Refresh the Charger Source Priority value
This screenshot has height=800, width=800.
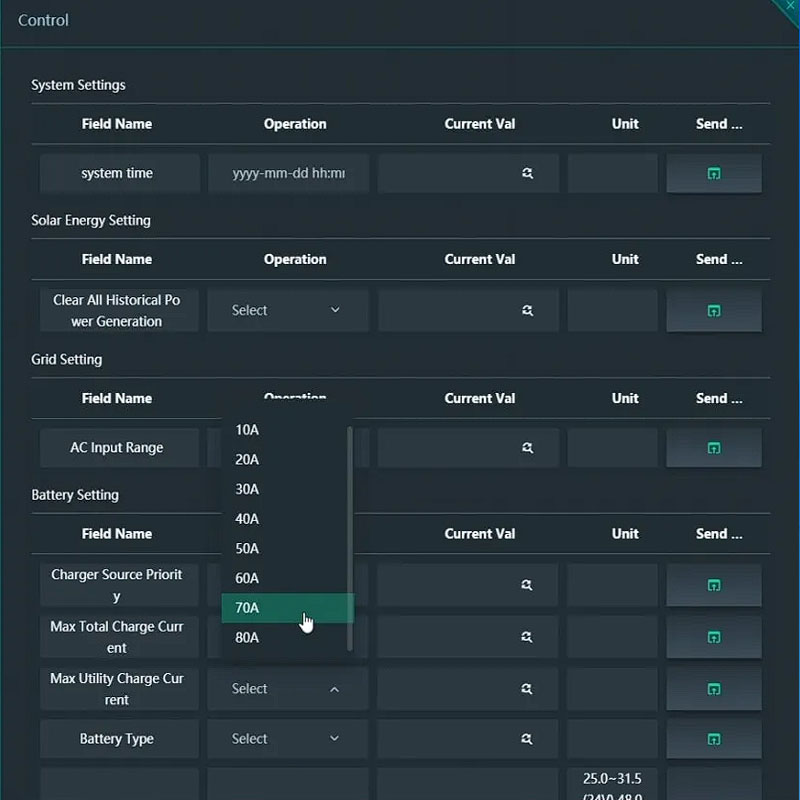tap(527, 585)
